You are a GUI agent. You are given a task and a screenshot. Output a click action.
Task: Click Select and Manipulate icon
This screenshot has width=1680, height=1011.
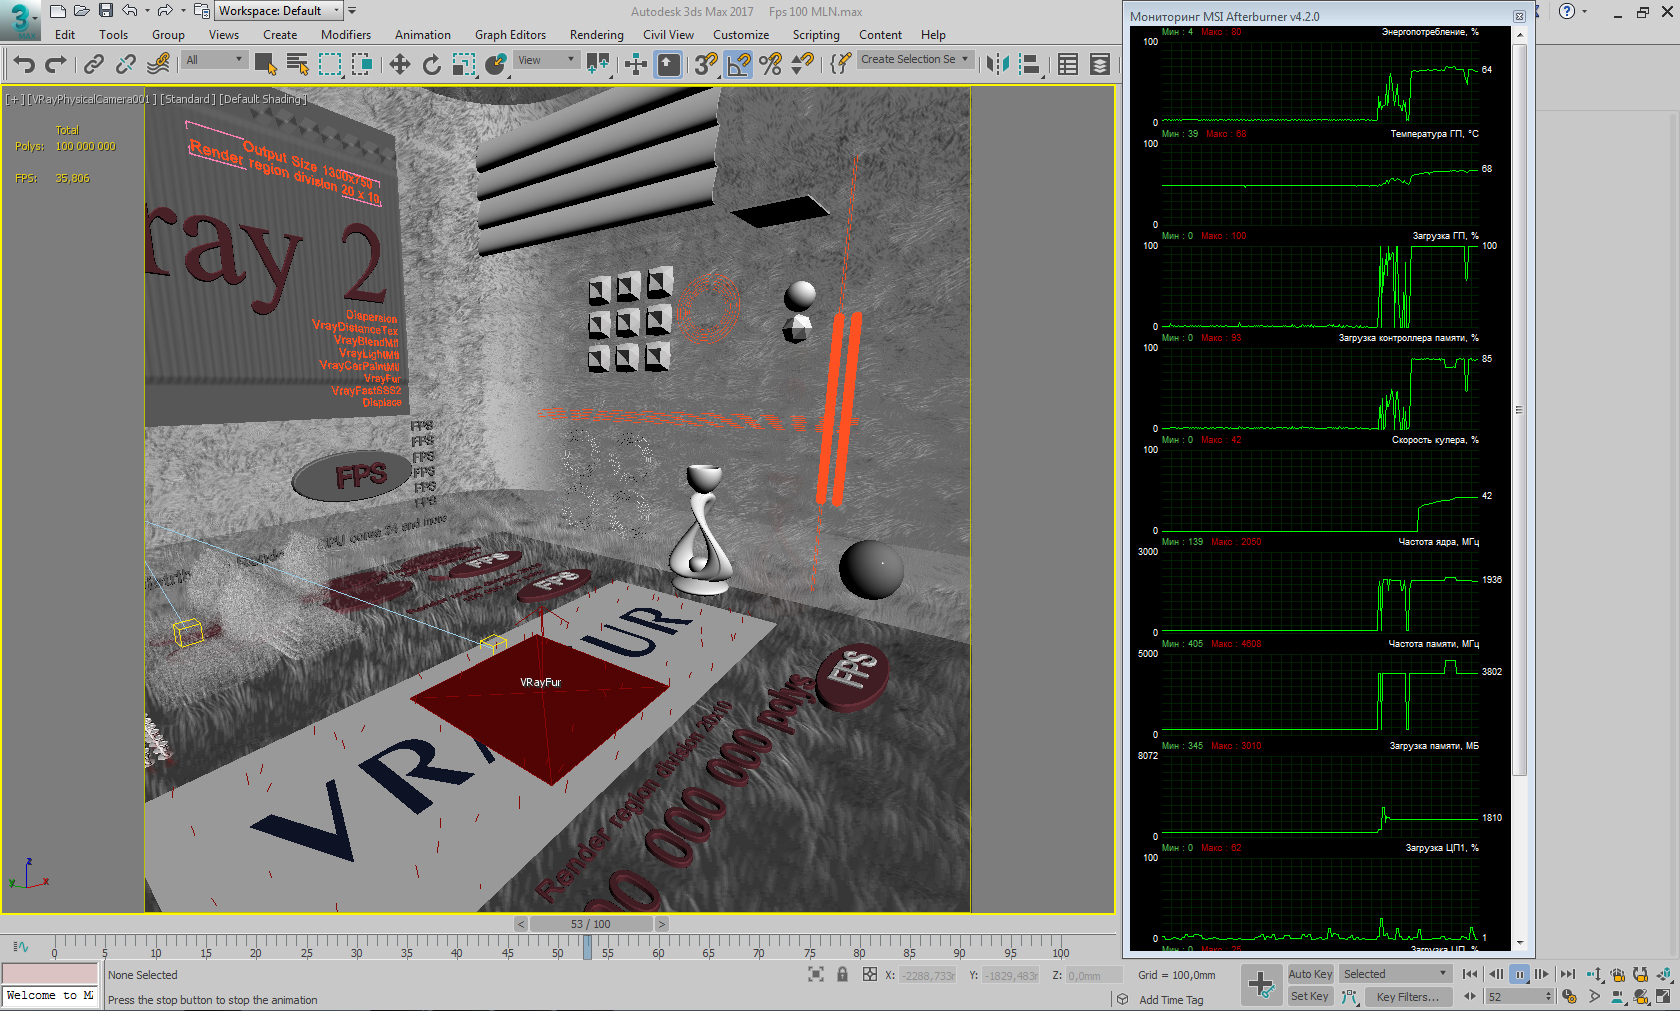click(x=636, y=65)
